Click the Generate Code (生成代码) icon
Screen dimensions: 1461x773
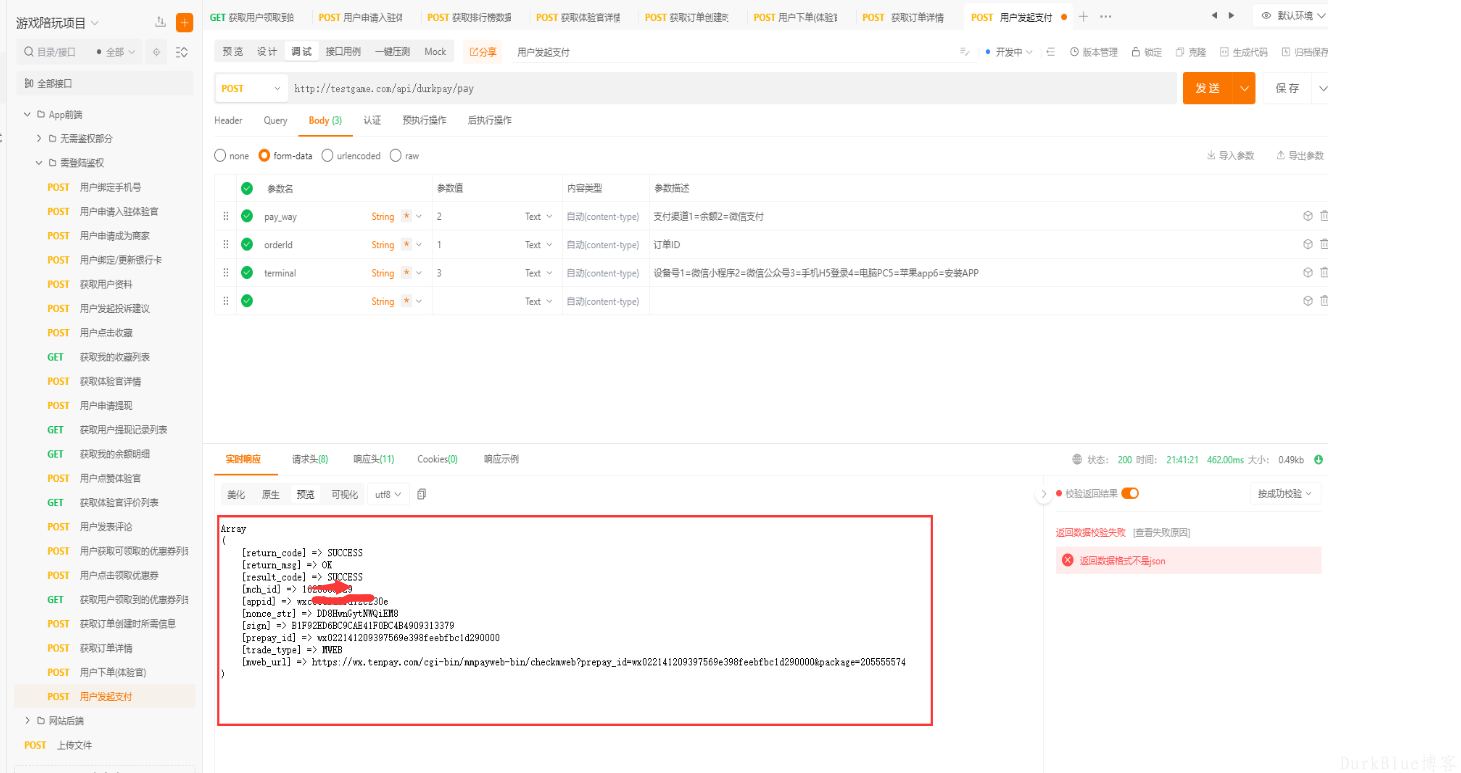pos(1225,52)
